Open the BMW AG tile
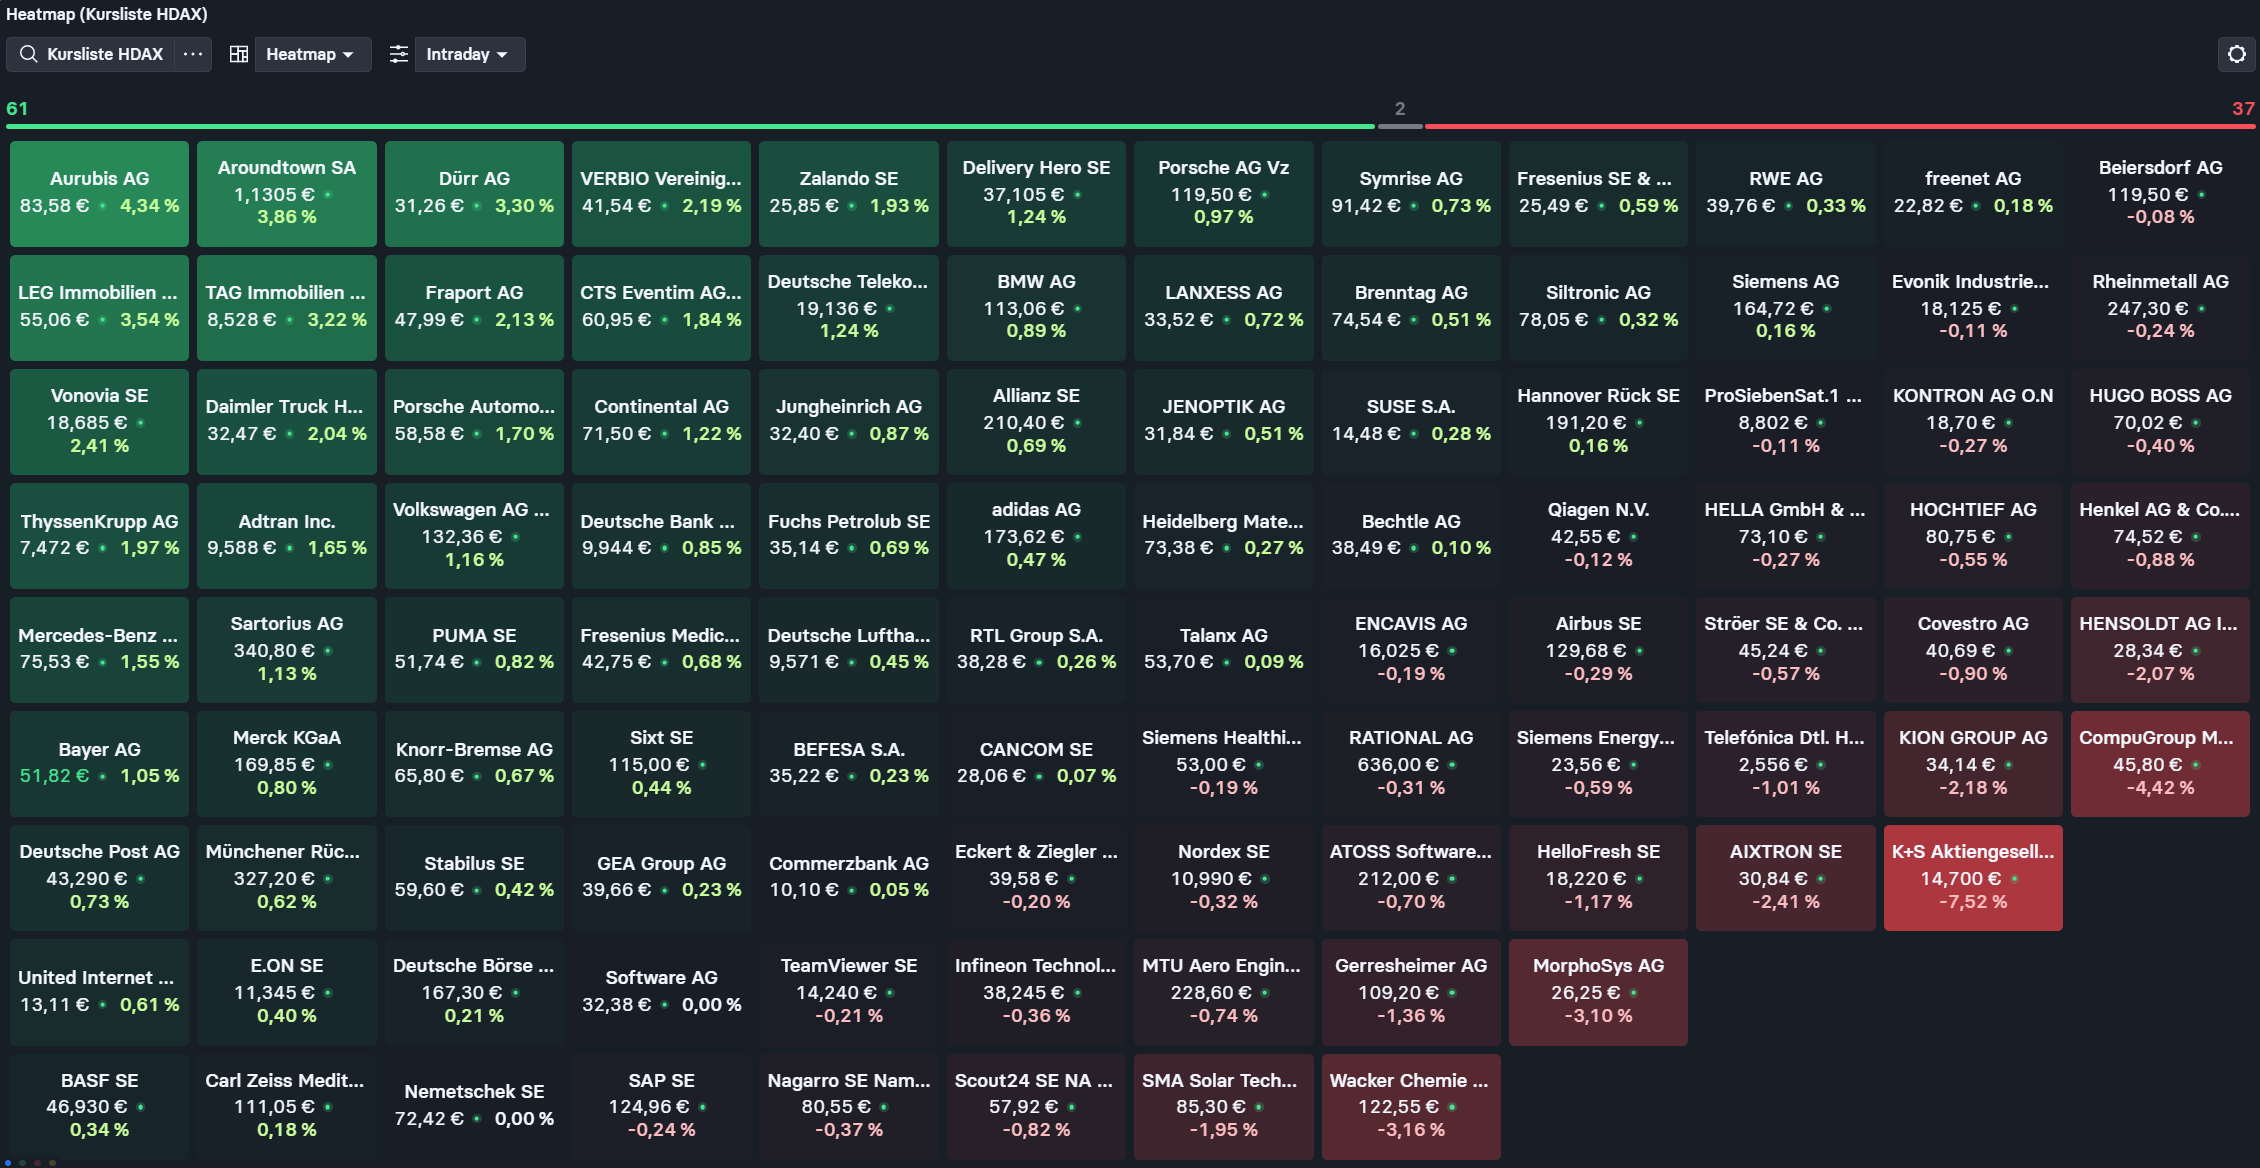 tap(1036, 308)
